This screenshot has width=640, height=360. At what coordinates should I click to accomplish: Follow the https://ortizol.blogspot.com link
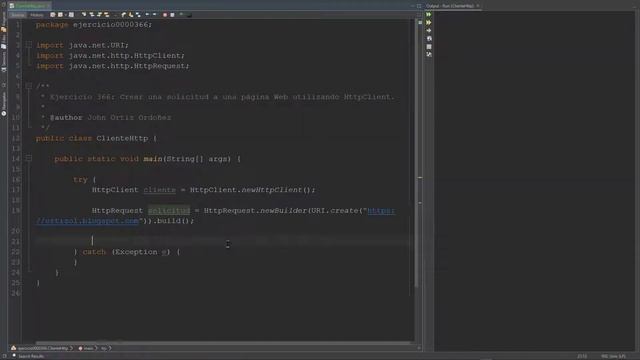(87, 221)
